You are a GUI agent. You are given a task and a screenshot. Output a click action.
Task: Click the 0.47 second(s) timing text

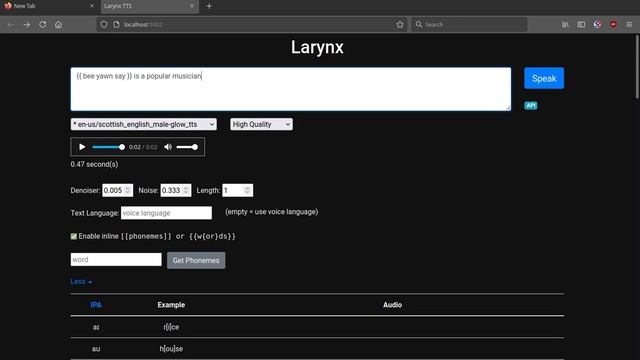tap(94, 164)
